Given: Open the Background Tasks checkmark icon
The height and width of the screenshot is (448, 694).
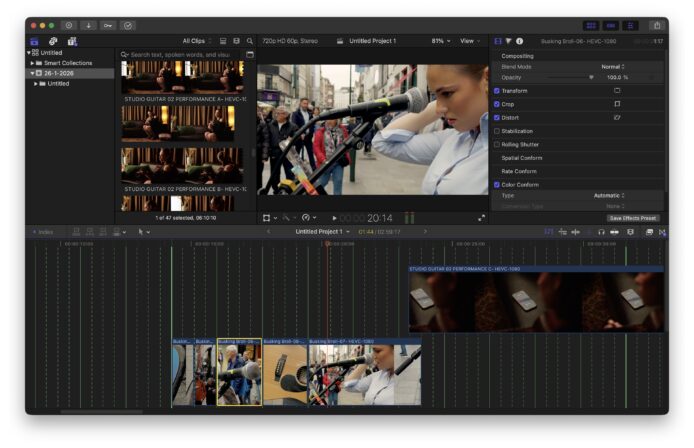Looking at the screenshot, I should [x=127, y=25].
